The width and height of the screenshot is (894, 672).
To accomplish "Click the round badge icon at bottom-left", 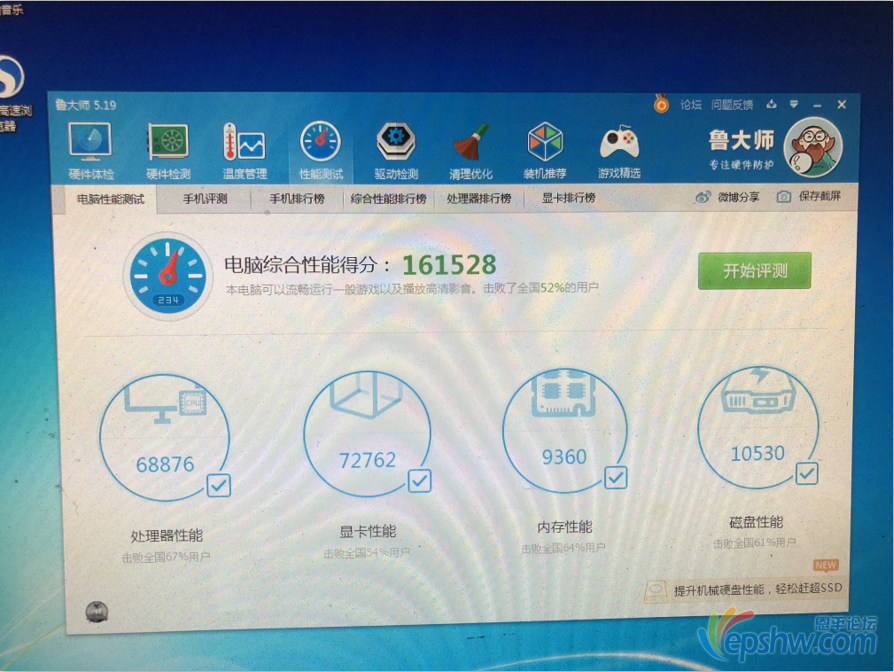I will click(x=96, y=612).
